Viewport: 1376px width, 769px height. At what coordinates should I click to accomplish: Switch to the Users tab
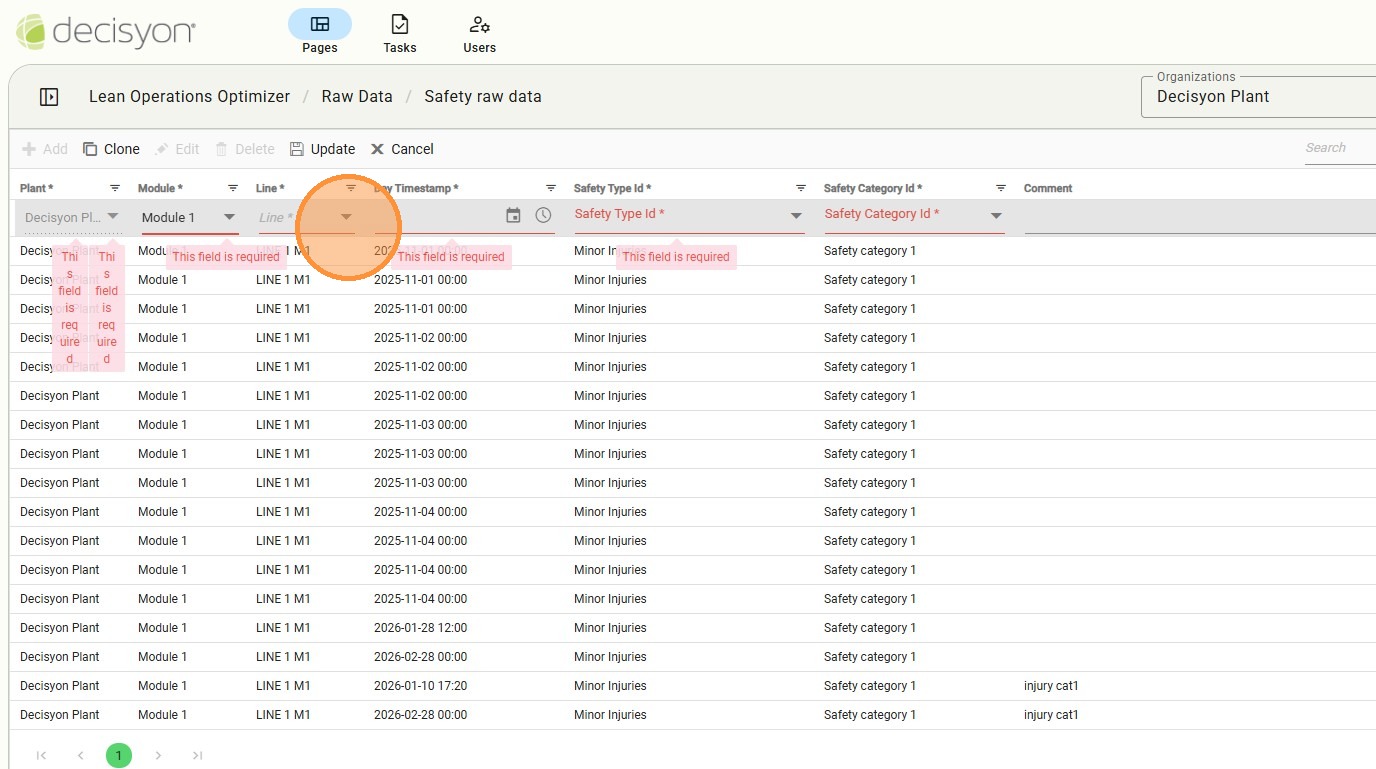[479, 33]
